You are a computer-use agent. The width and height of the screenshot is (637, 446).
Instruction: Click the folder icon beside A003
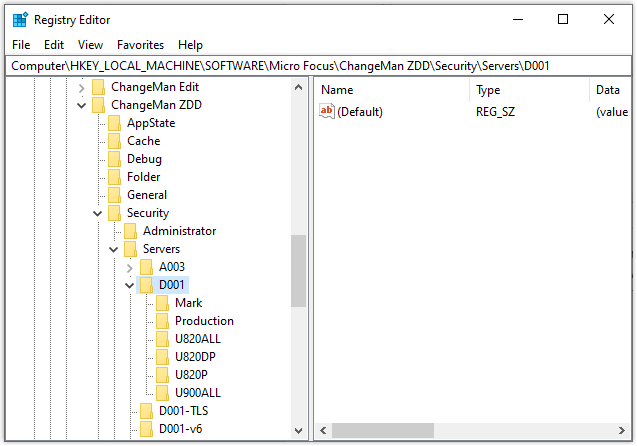pos(146,267)
